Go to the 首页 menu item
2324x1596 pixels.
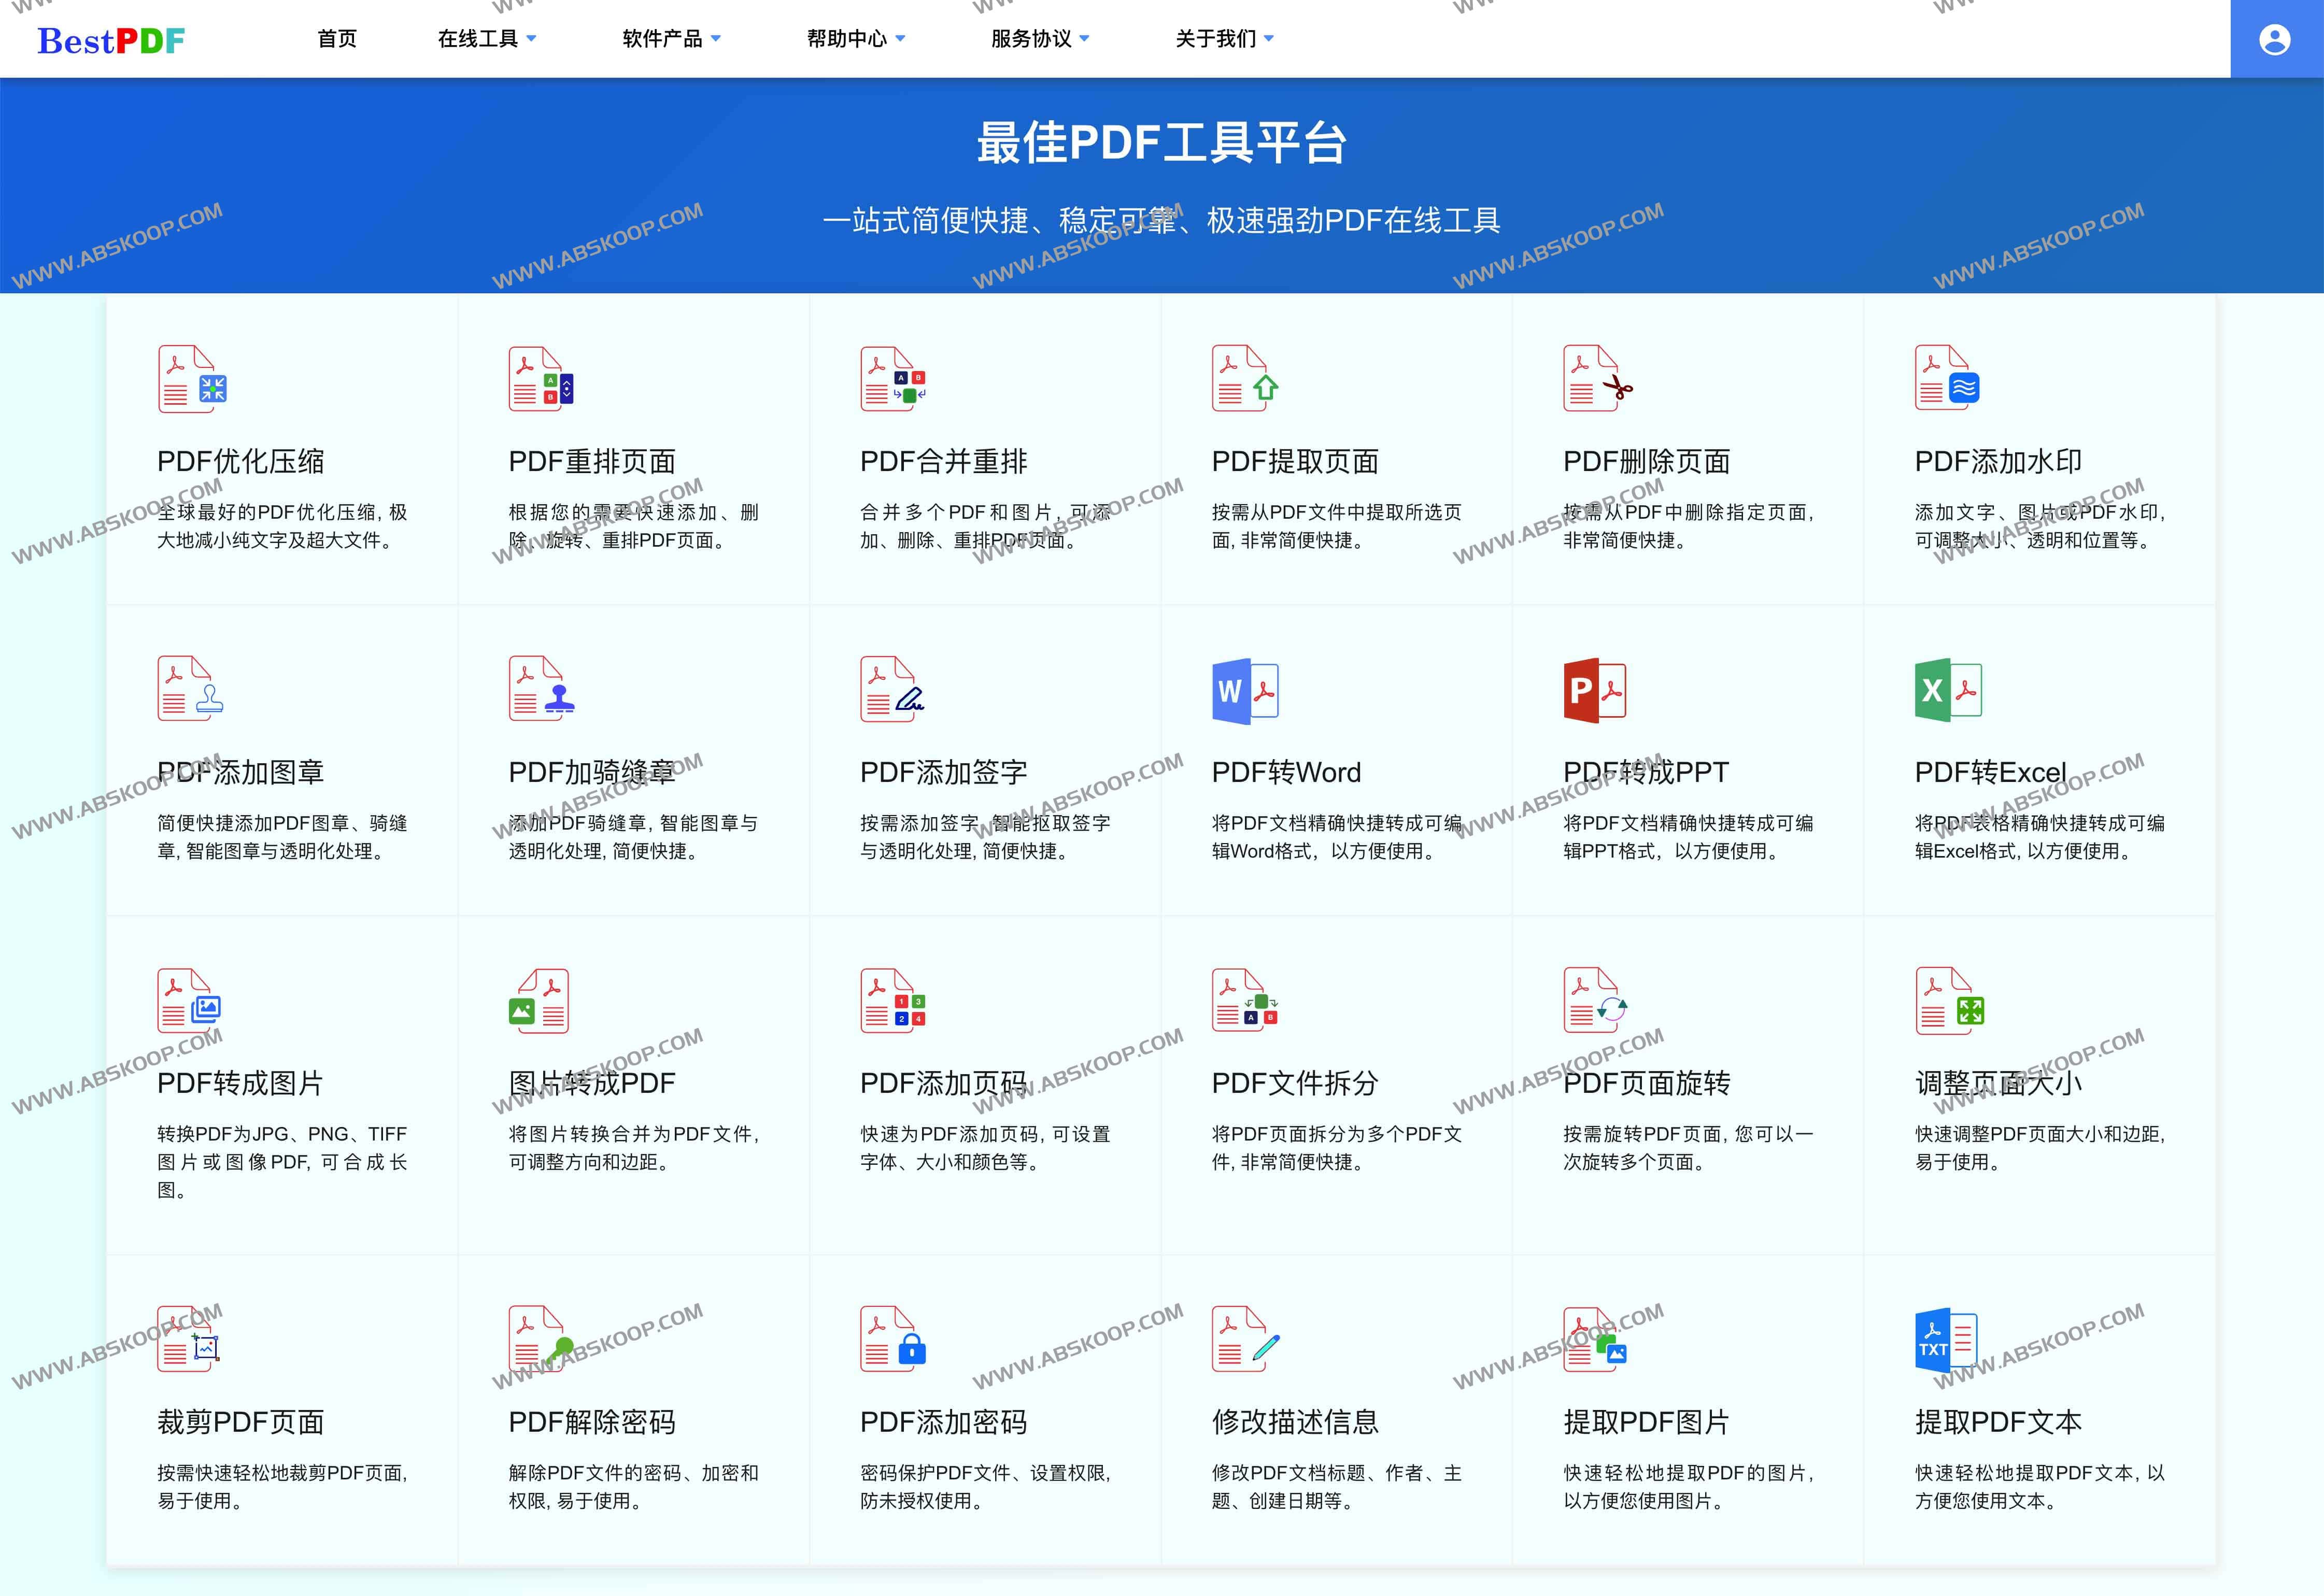337,39
